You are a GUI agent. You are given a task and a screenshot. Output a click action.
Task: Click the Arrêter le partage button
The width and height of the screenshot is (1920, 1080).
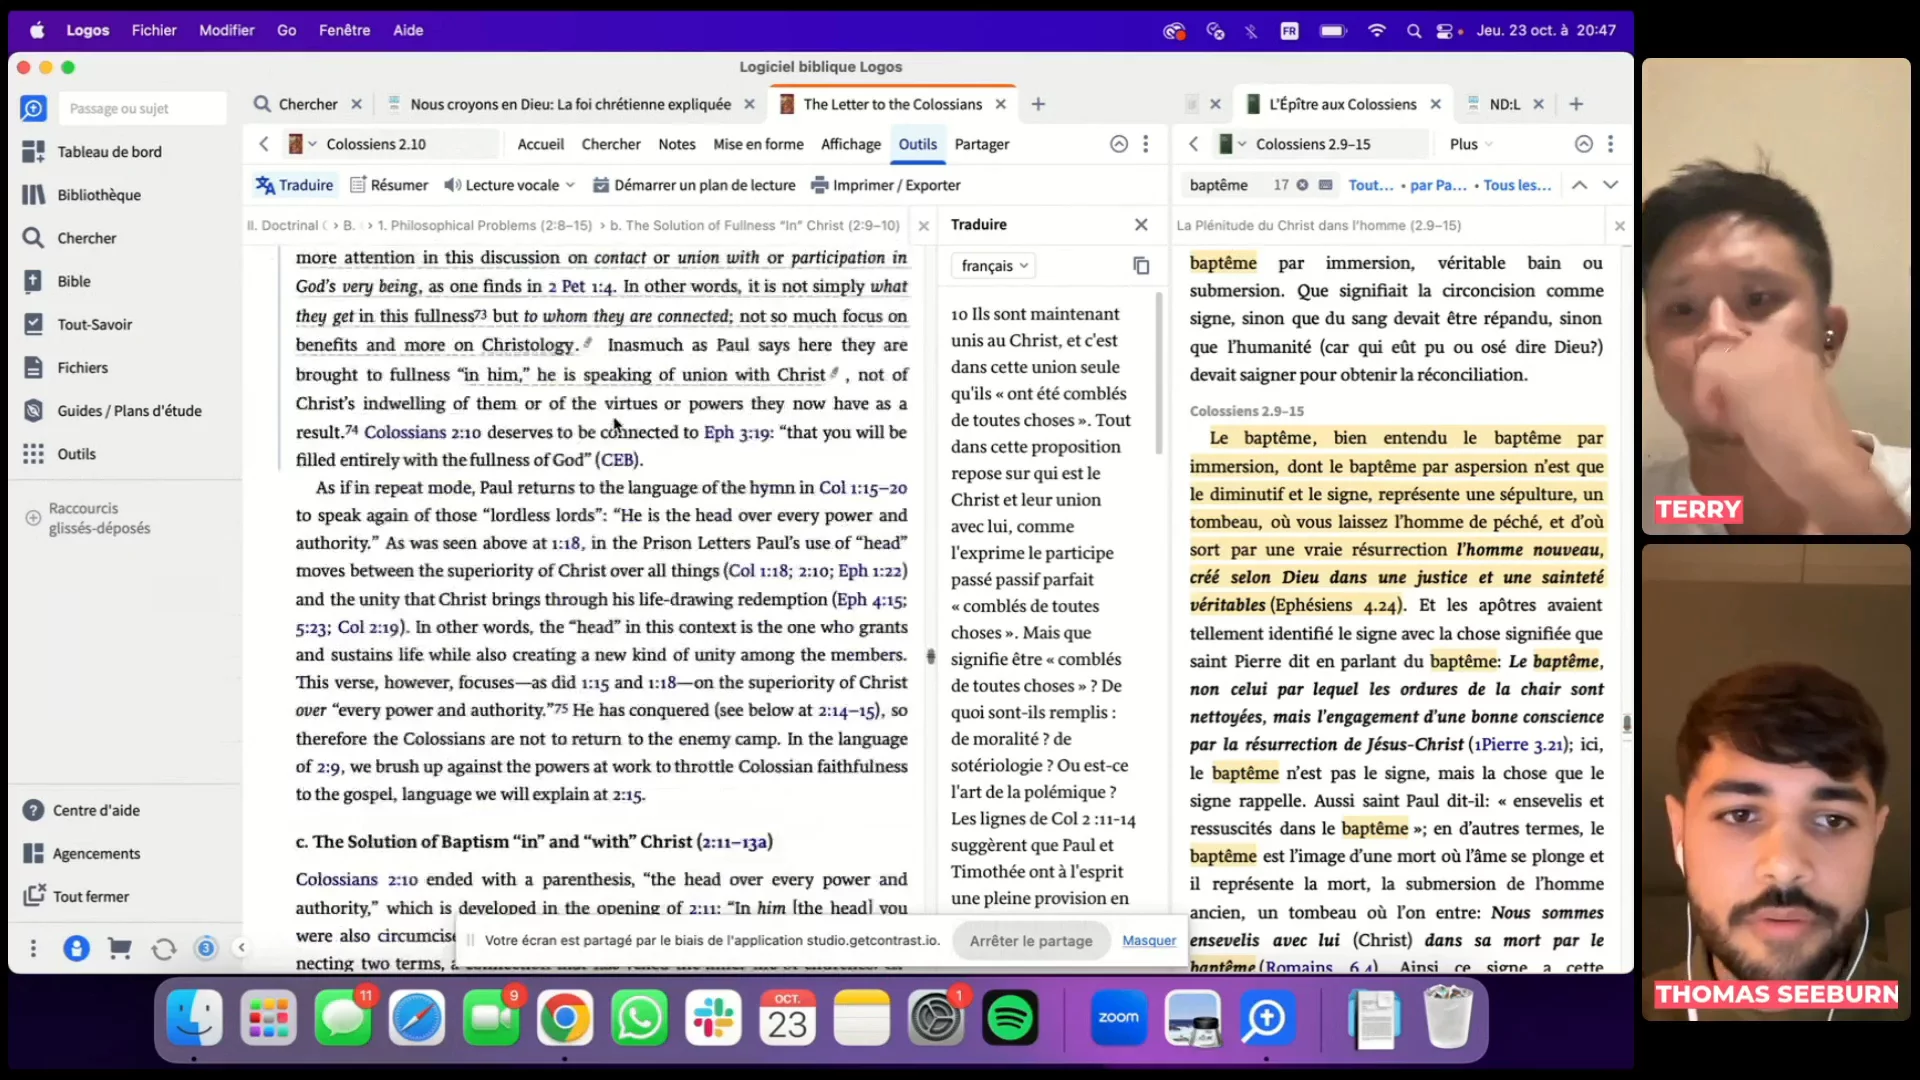1030,941
